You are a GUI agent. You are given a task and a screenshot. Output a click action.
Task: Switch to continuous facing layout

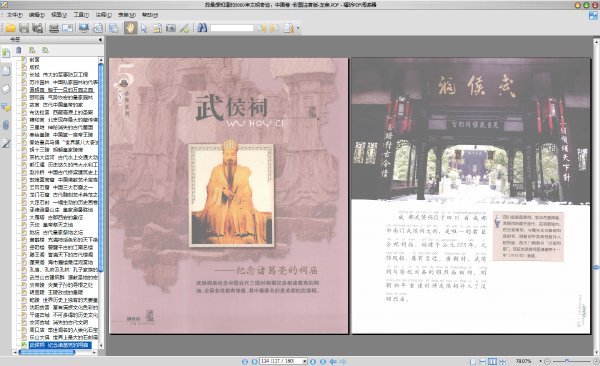(503, 361)
